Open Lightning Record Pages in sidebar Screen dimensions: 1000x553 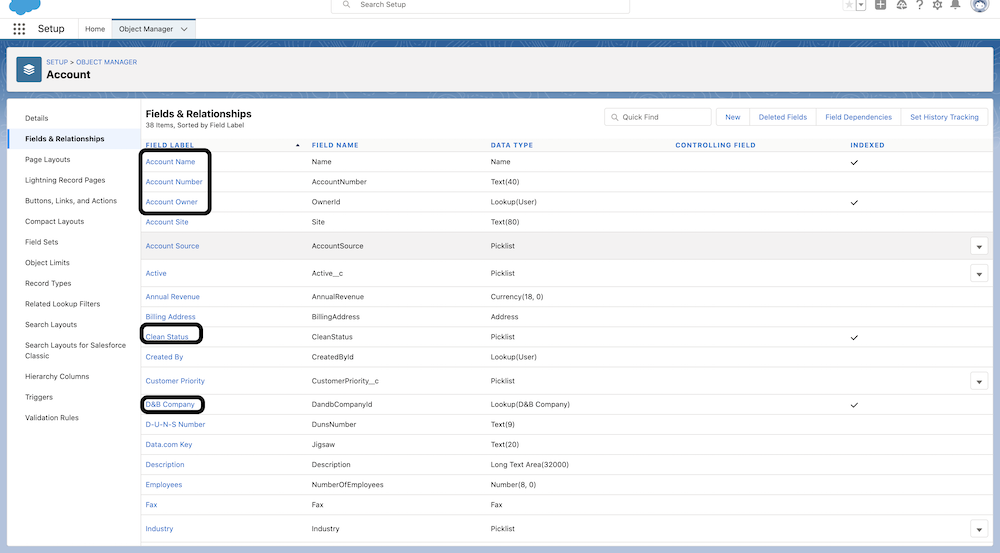click(x=65, y=180)
